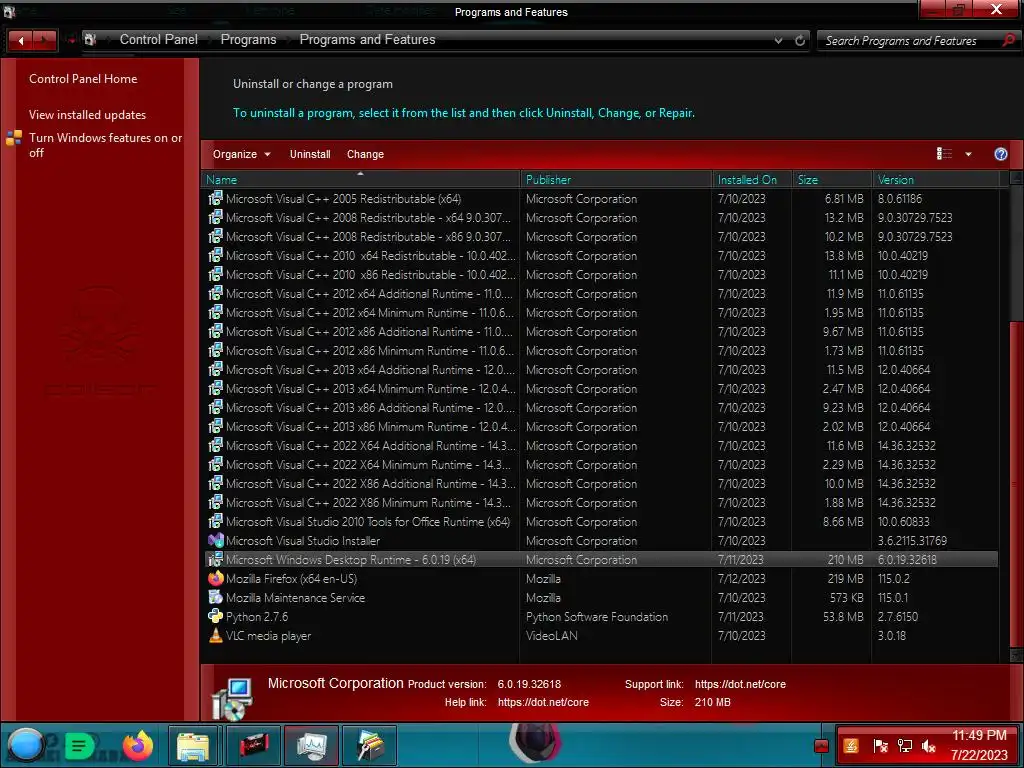The width and height of the screenshot is (1024, 768).
Task: Open help via the blue question mark icon
Action: pyautogui.click(x=1000, y=154)
